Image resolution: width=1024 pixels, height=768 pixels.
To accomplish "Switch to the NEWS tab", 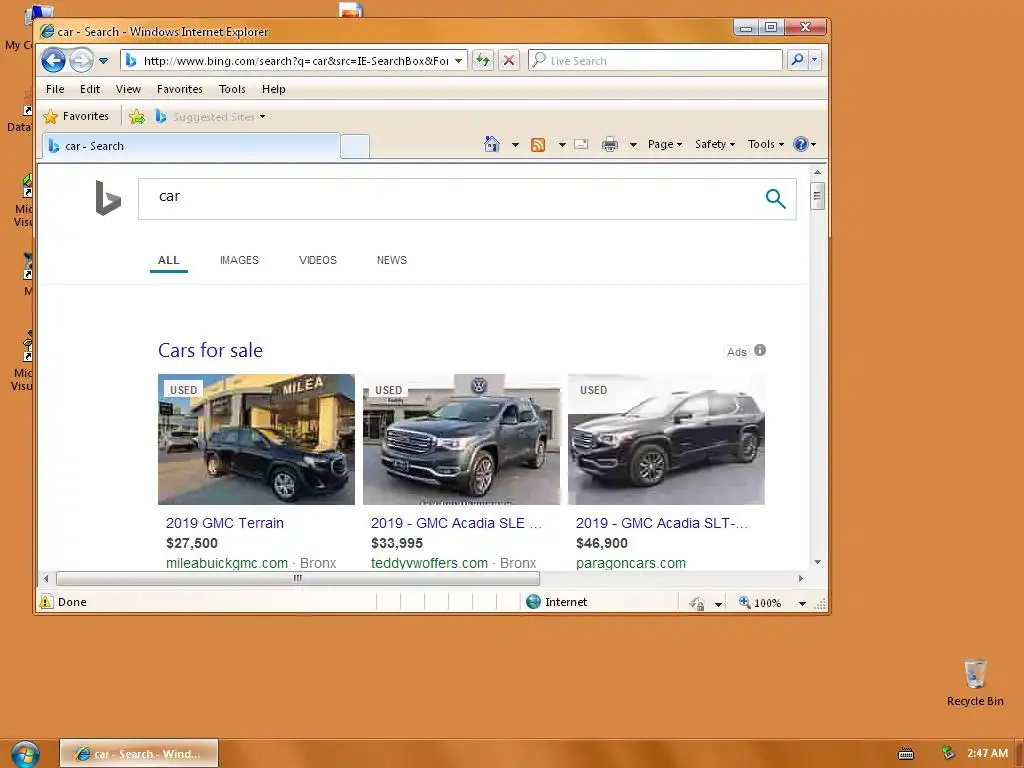I will coord(392,260).
